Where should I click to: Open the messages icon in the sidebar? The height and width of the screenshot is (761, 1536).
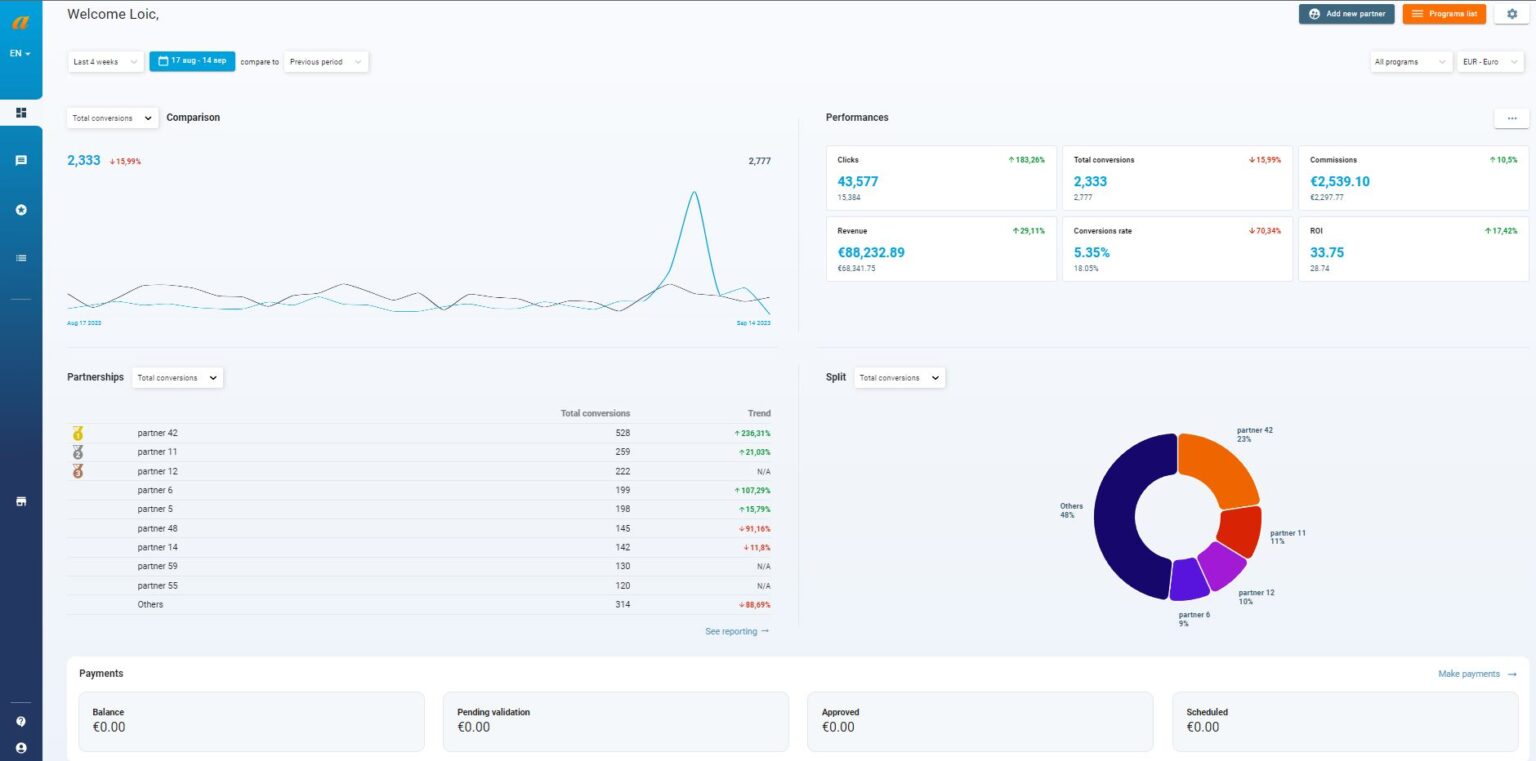coord(21,160)
